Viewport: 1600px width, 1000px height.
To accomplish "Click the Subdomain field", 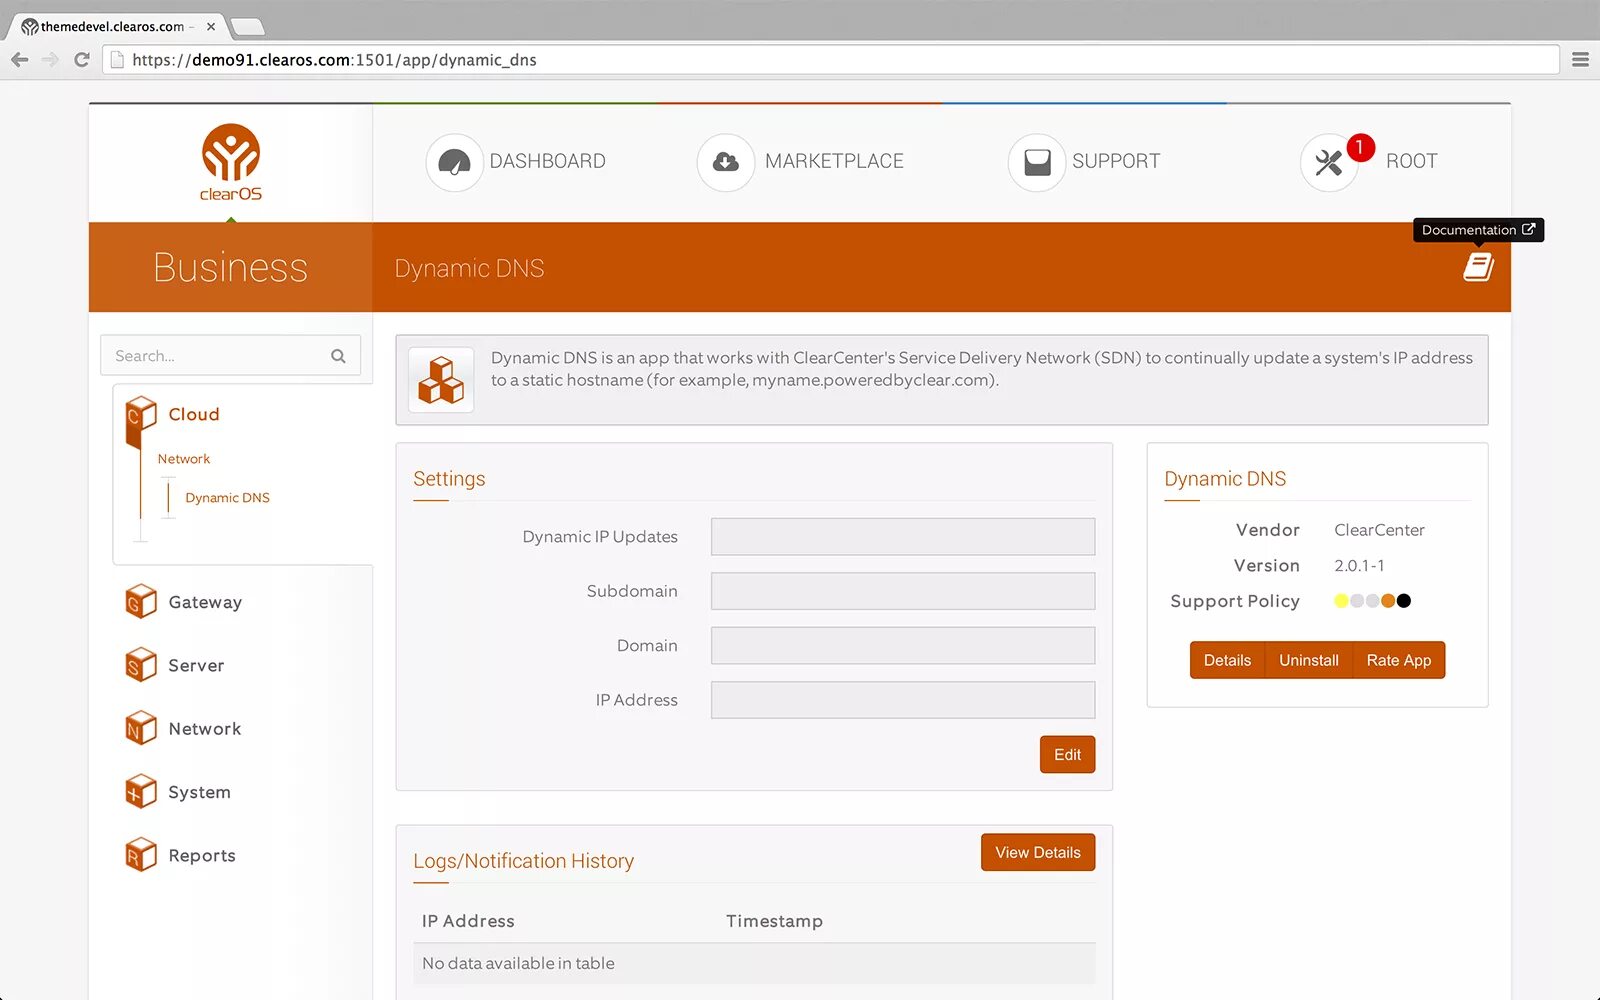I will (903, 591).
